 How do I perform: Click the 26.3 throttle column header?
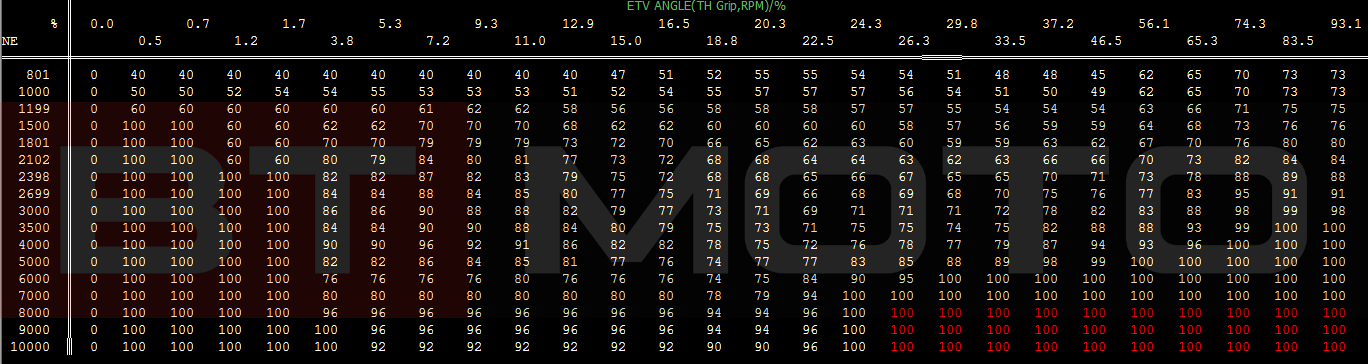914,41
